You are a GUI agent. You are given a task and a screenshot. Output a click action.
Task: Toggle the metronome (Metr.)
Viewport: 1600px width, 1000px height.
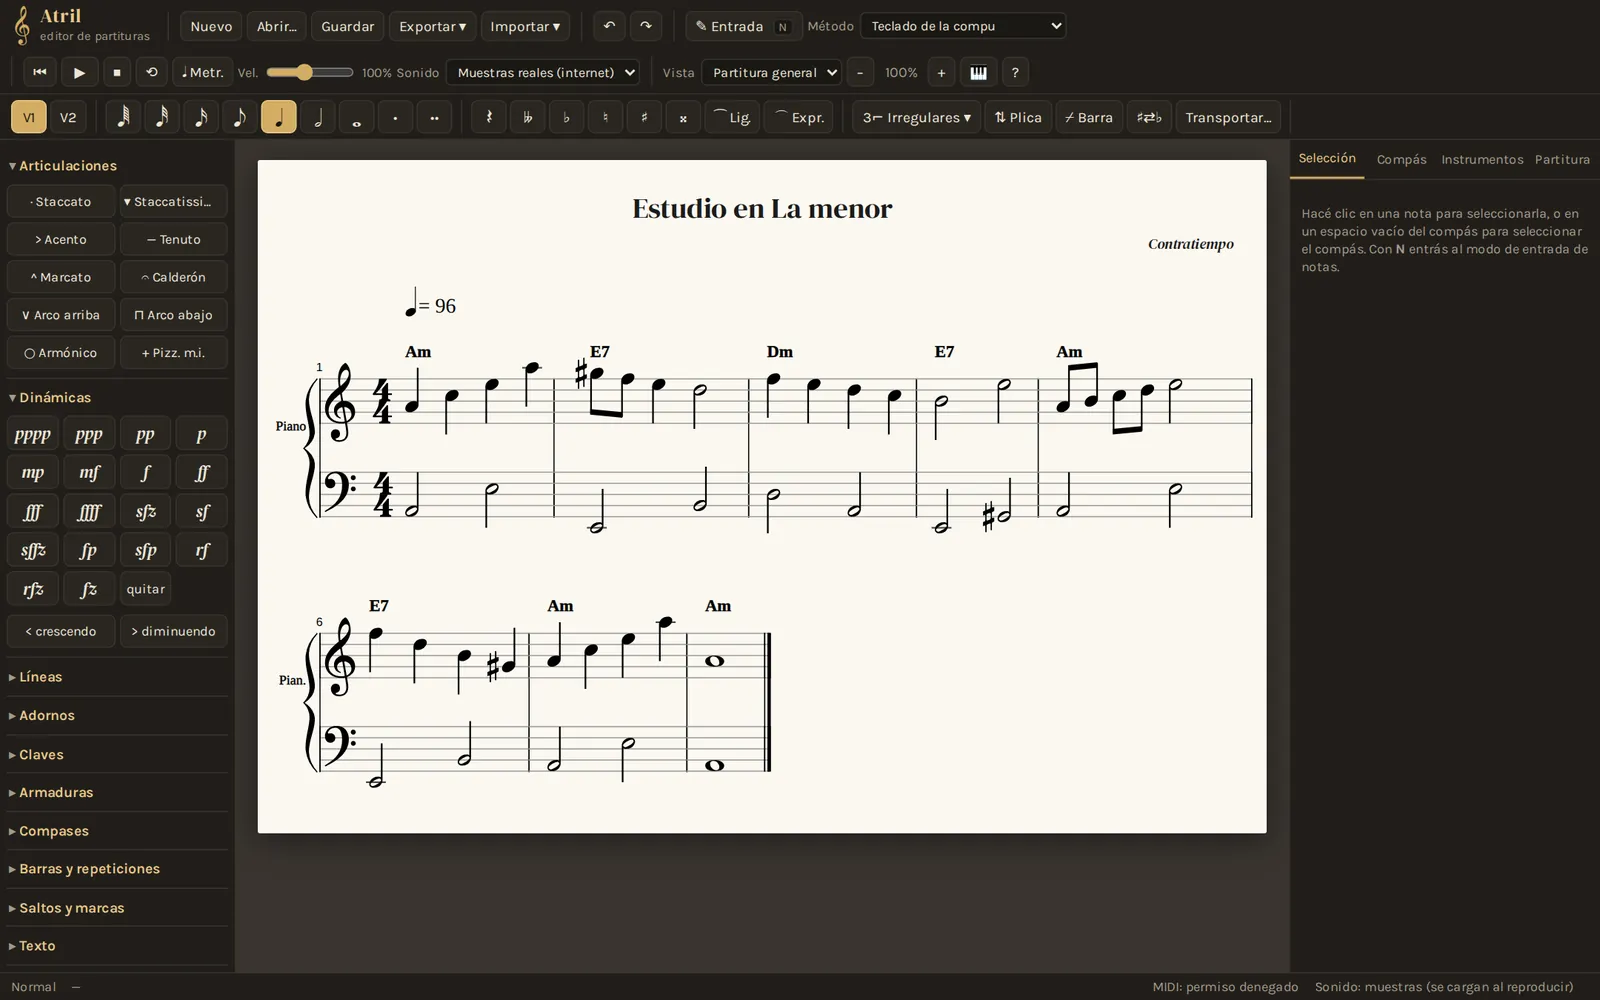click(x=202, y=72)
